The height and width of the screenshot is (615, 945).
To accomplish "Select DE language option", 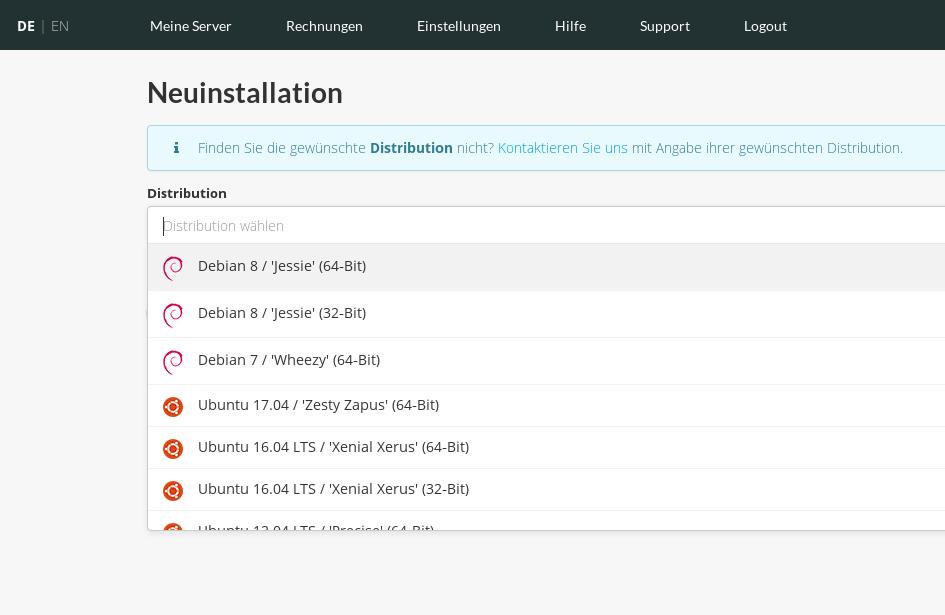I will 26,26.
